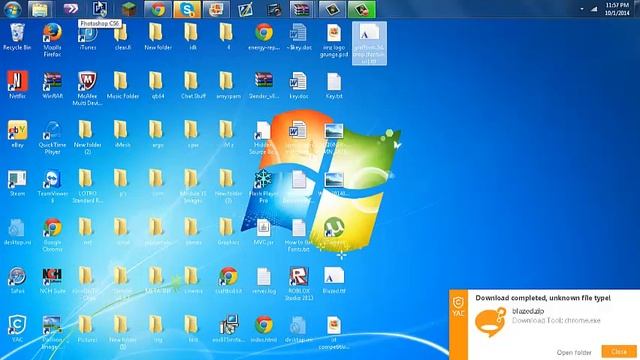Click the YAC logo on the notification

pyautogui.click(x=458, y=307)
